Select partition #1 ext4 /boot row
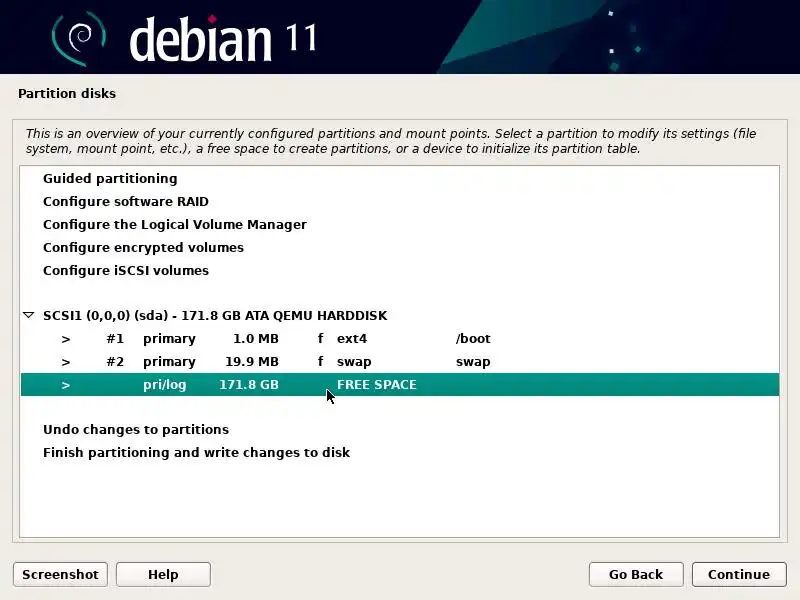This screenshot has height=600, width=800. pos(400,339)
